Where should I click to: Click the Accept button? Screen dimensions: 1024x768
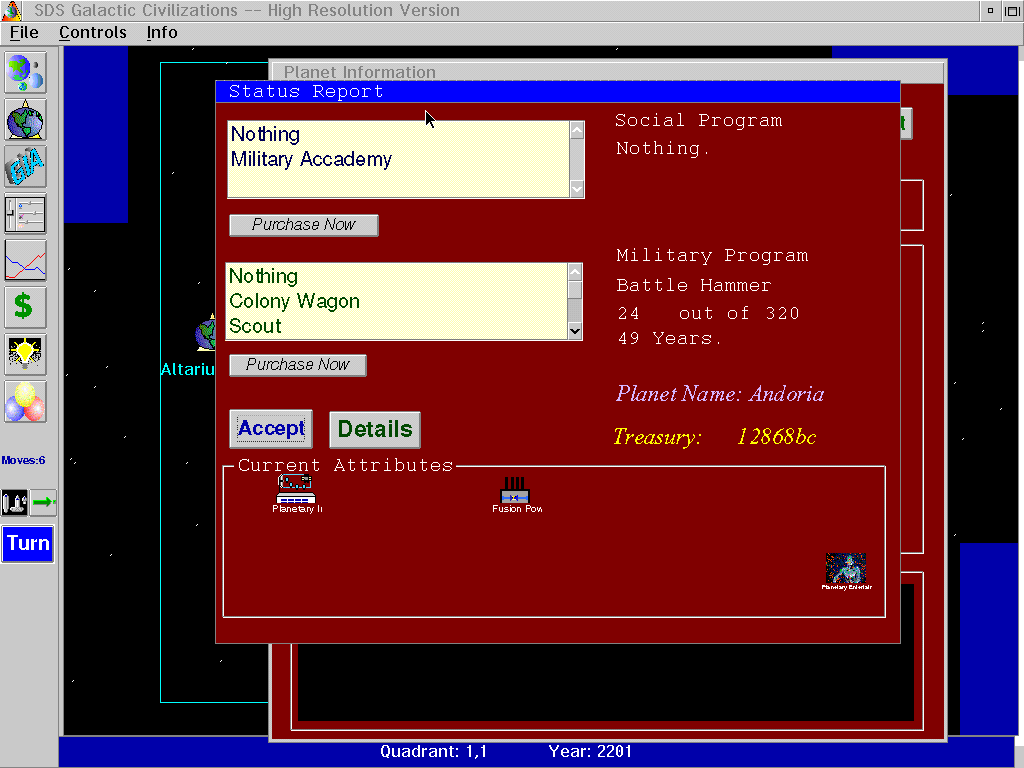(x=271, y=428)
